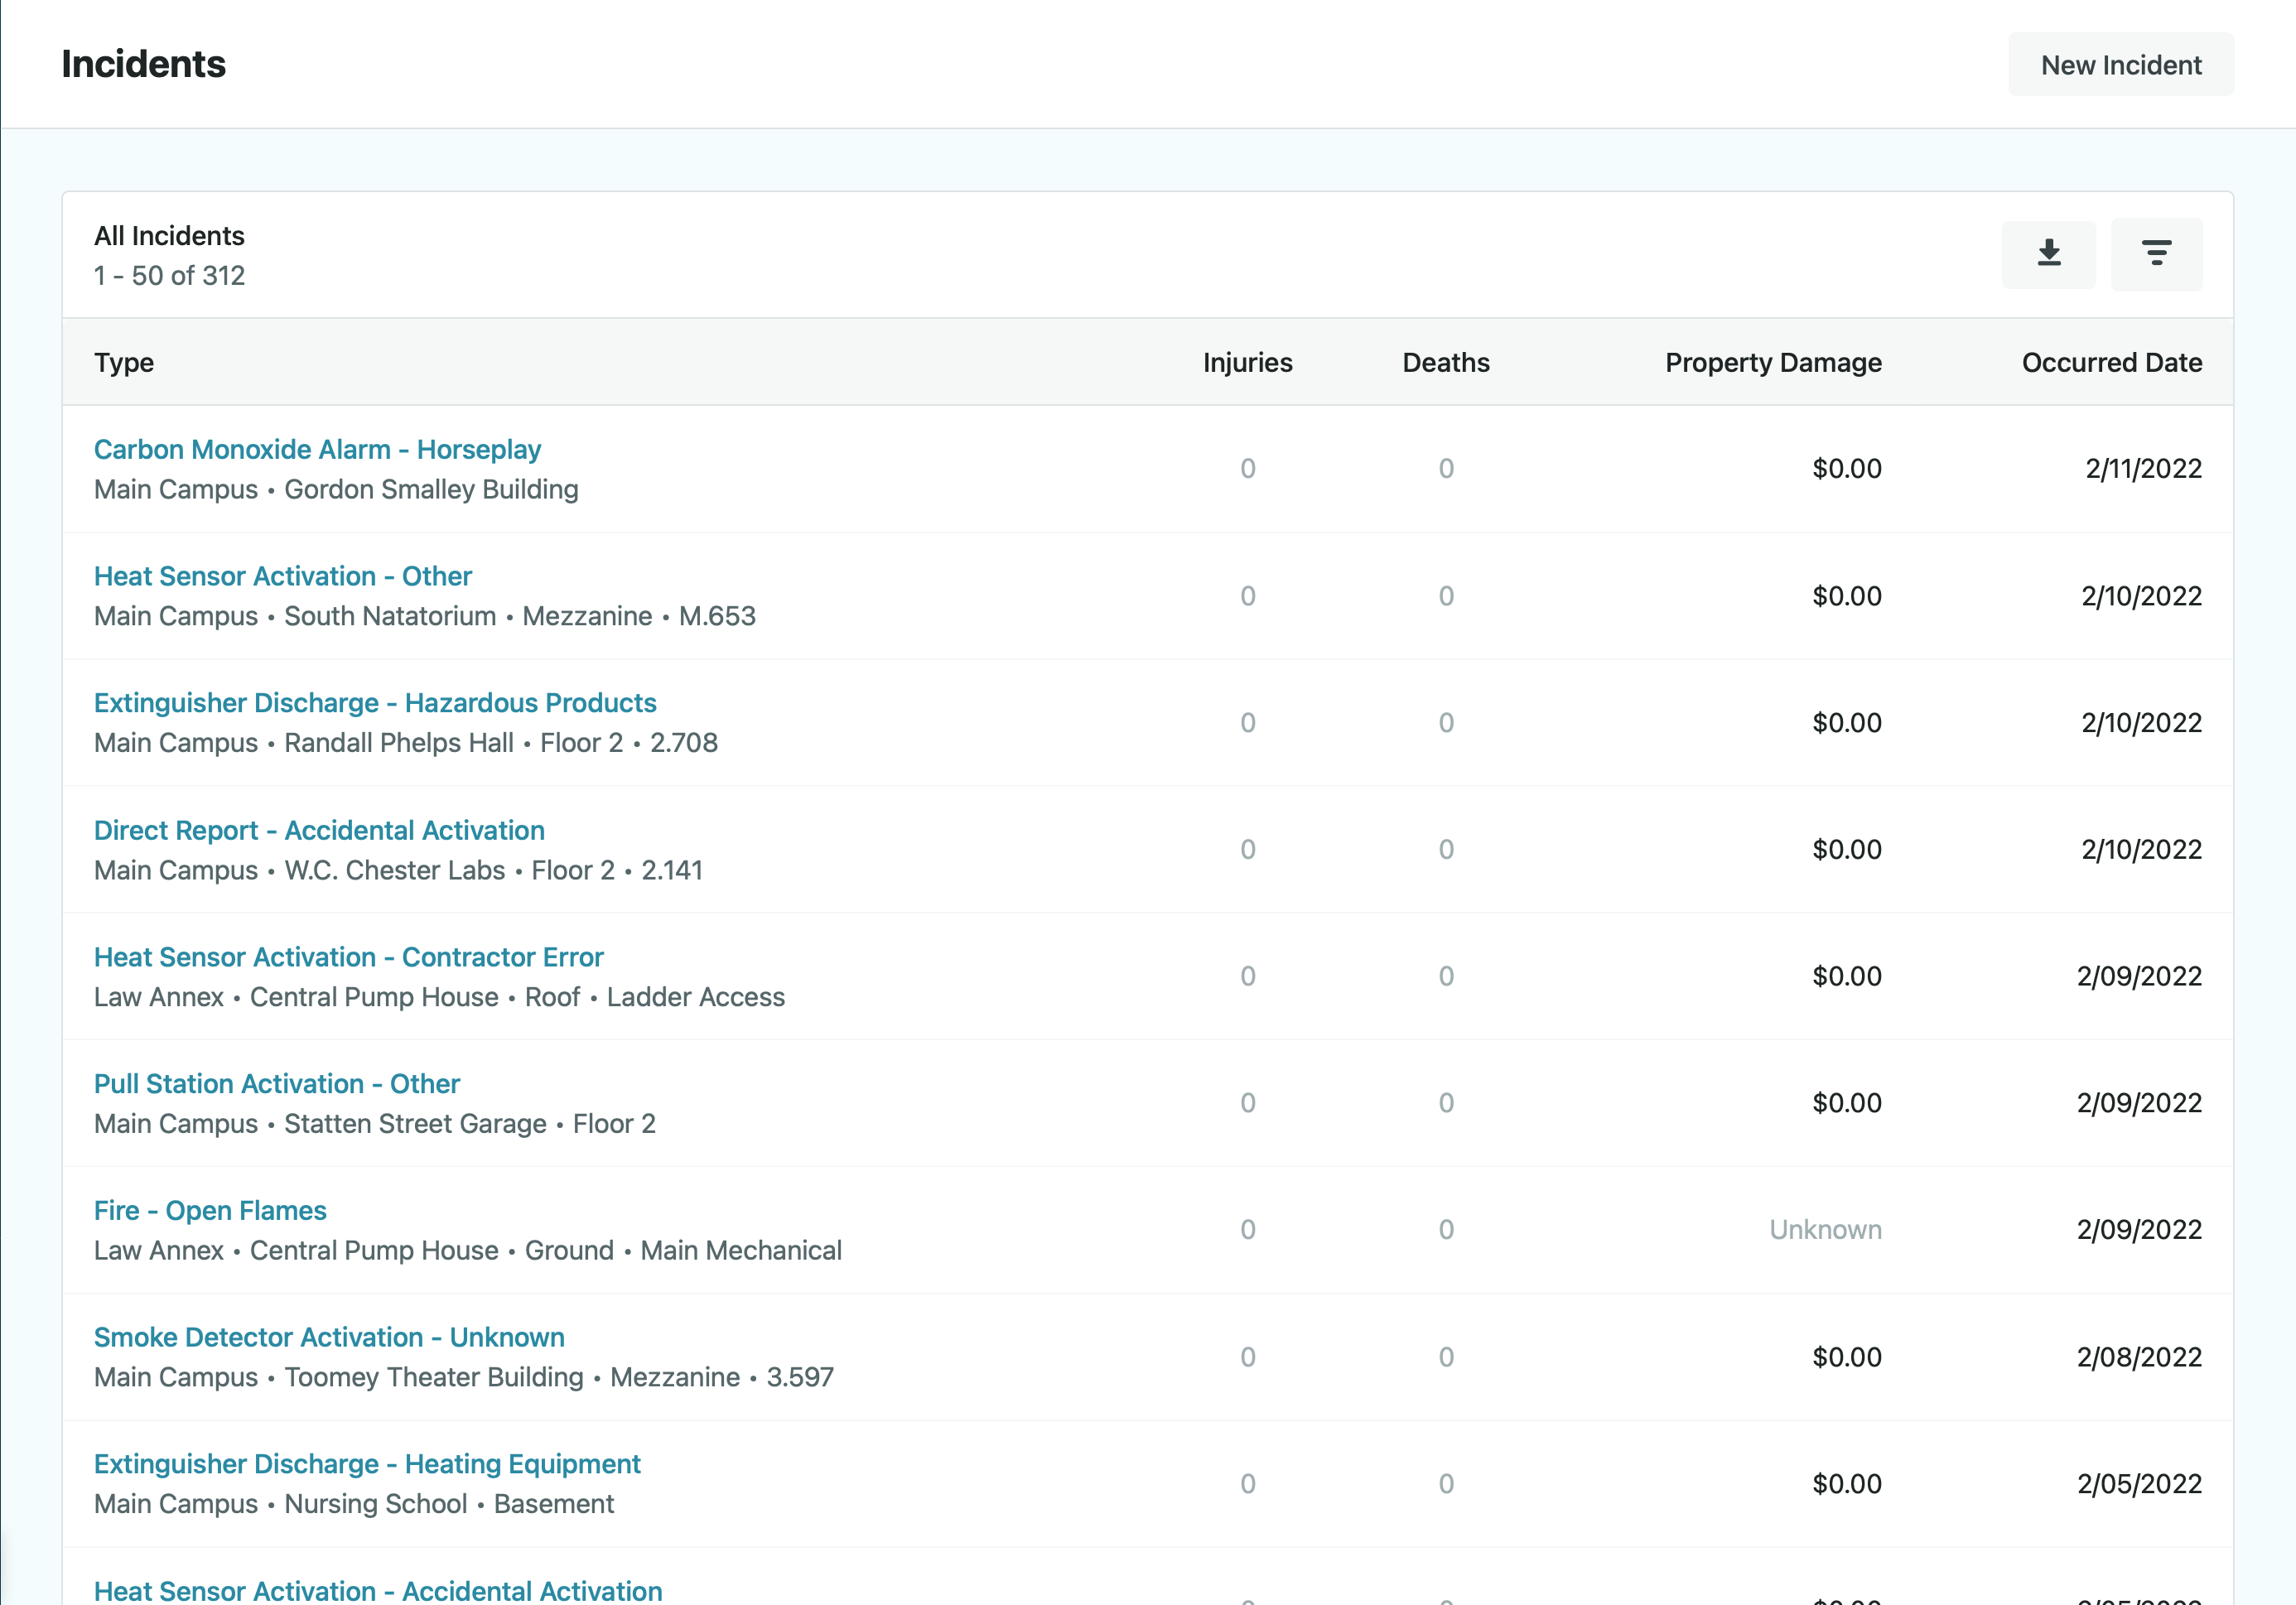Click the 2/11/2022 occurred date cell
Image resolution: width=2296 pixels, height=1605 pixels.
click(x=2143, y=469)
